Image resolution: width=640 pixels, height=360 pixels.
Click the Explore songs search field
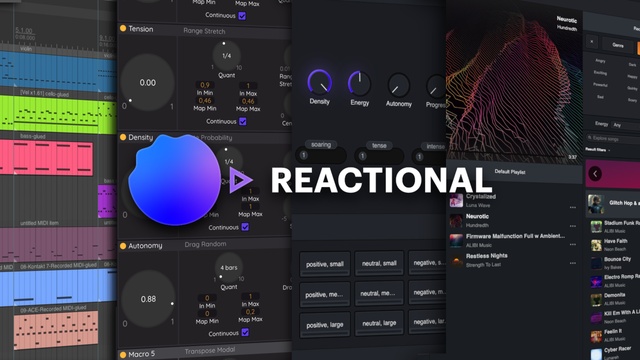pos(613,139)
